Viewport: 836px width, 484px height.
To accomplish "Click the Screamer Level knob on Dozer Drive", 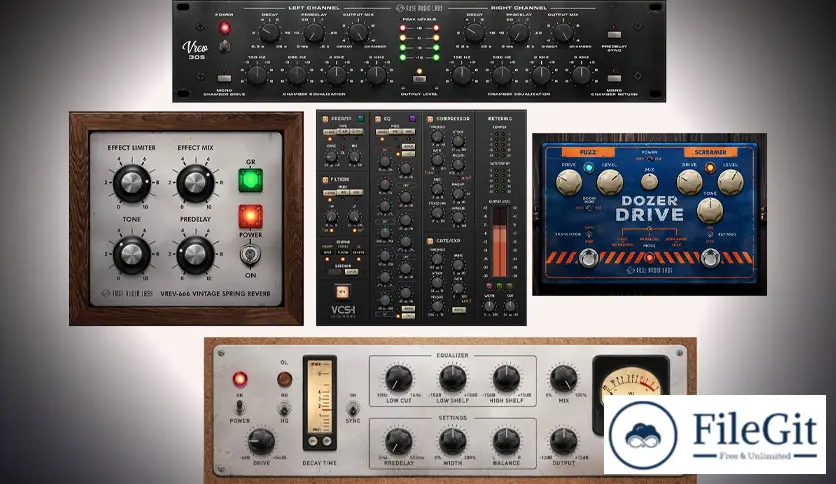I will point(731,182).
